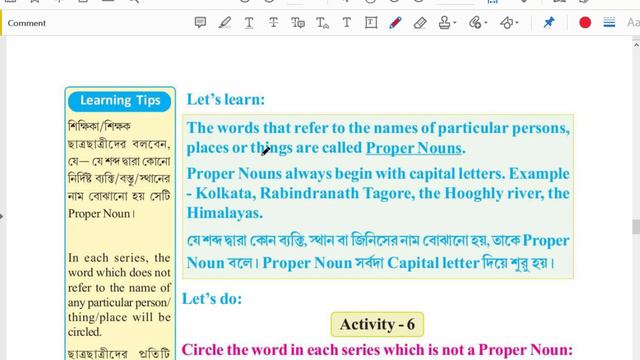This screenshot has width=640, height=360.
Task: Click the 'Activity - 6' label
Action: tap(377, 324)
